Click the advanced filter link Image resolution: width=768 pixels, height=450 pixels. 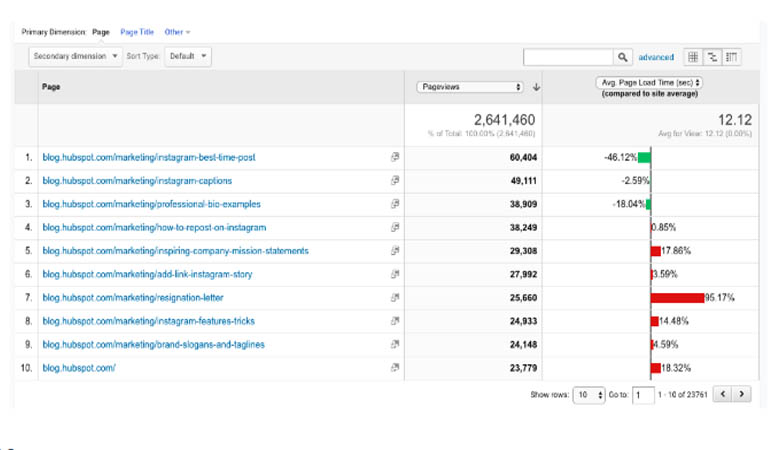coord(656,57)
